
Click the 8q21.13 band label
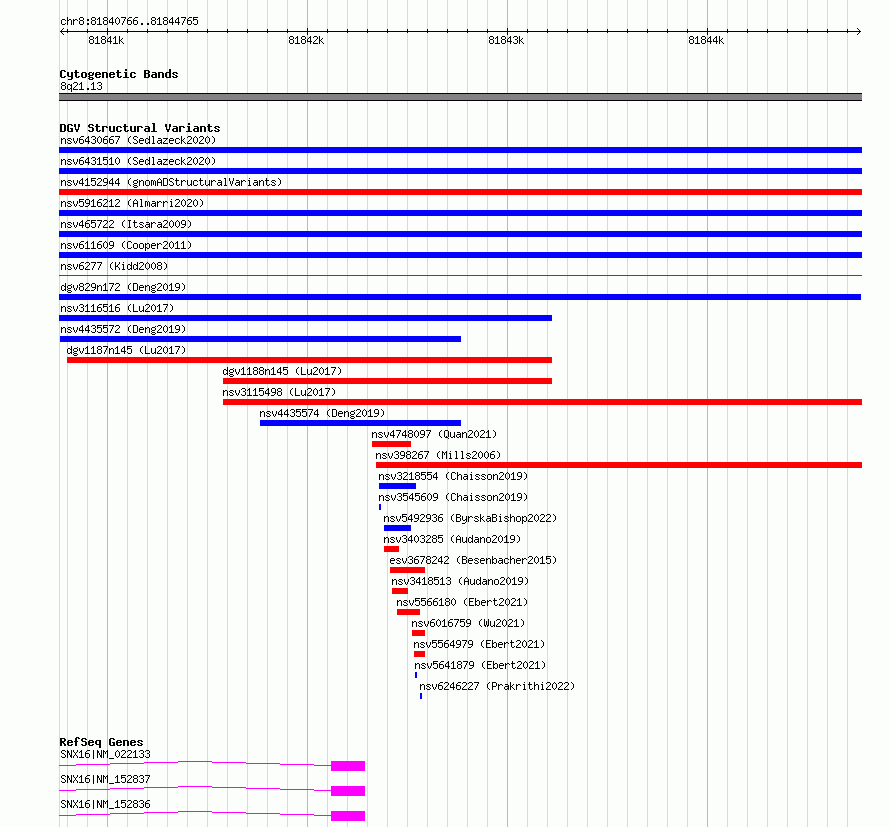pos(81,86)
